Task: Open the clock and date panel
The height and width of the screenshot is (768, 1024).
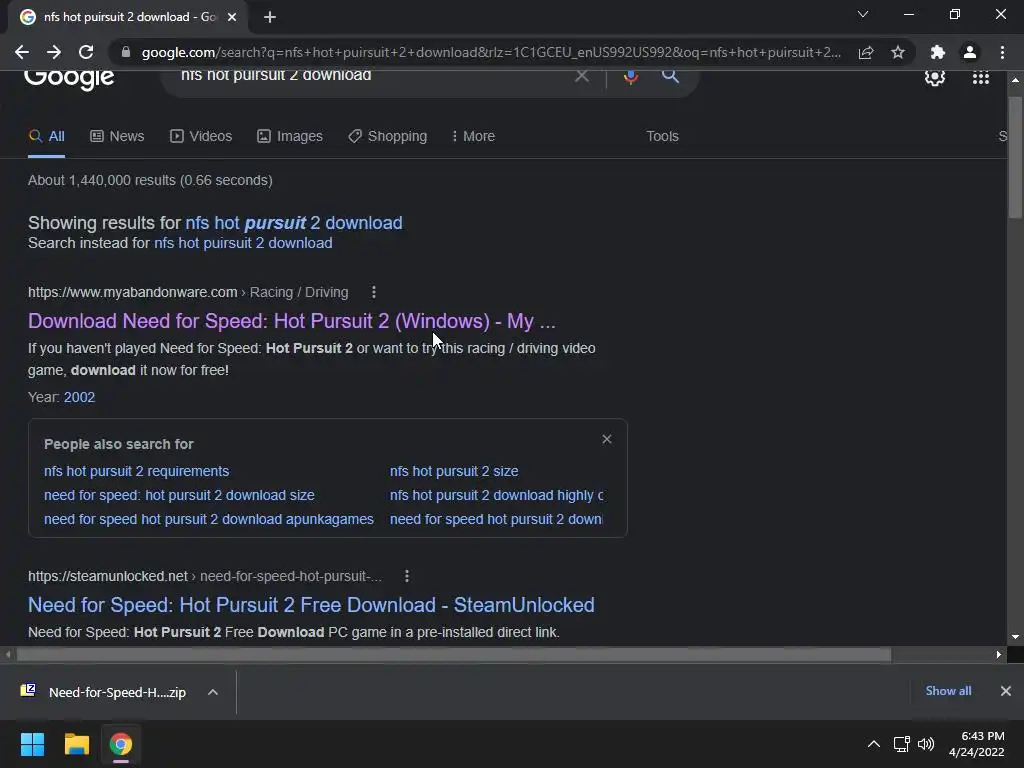Action: pos(977,744)
